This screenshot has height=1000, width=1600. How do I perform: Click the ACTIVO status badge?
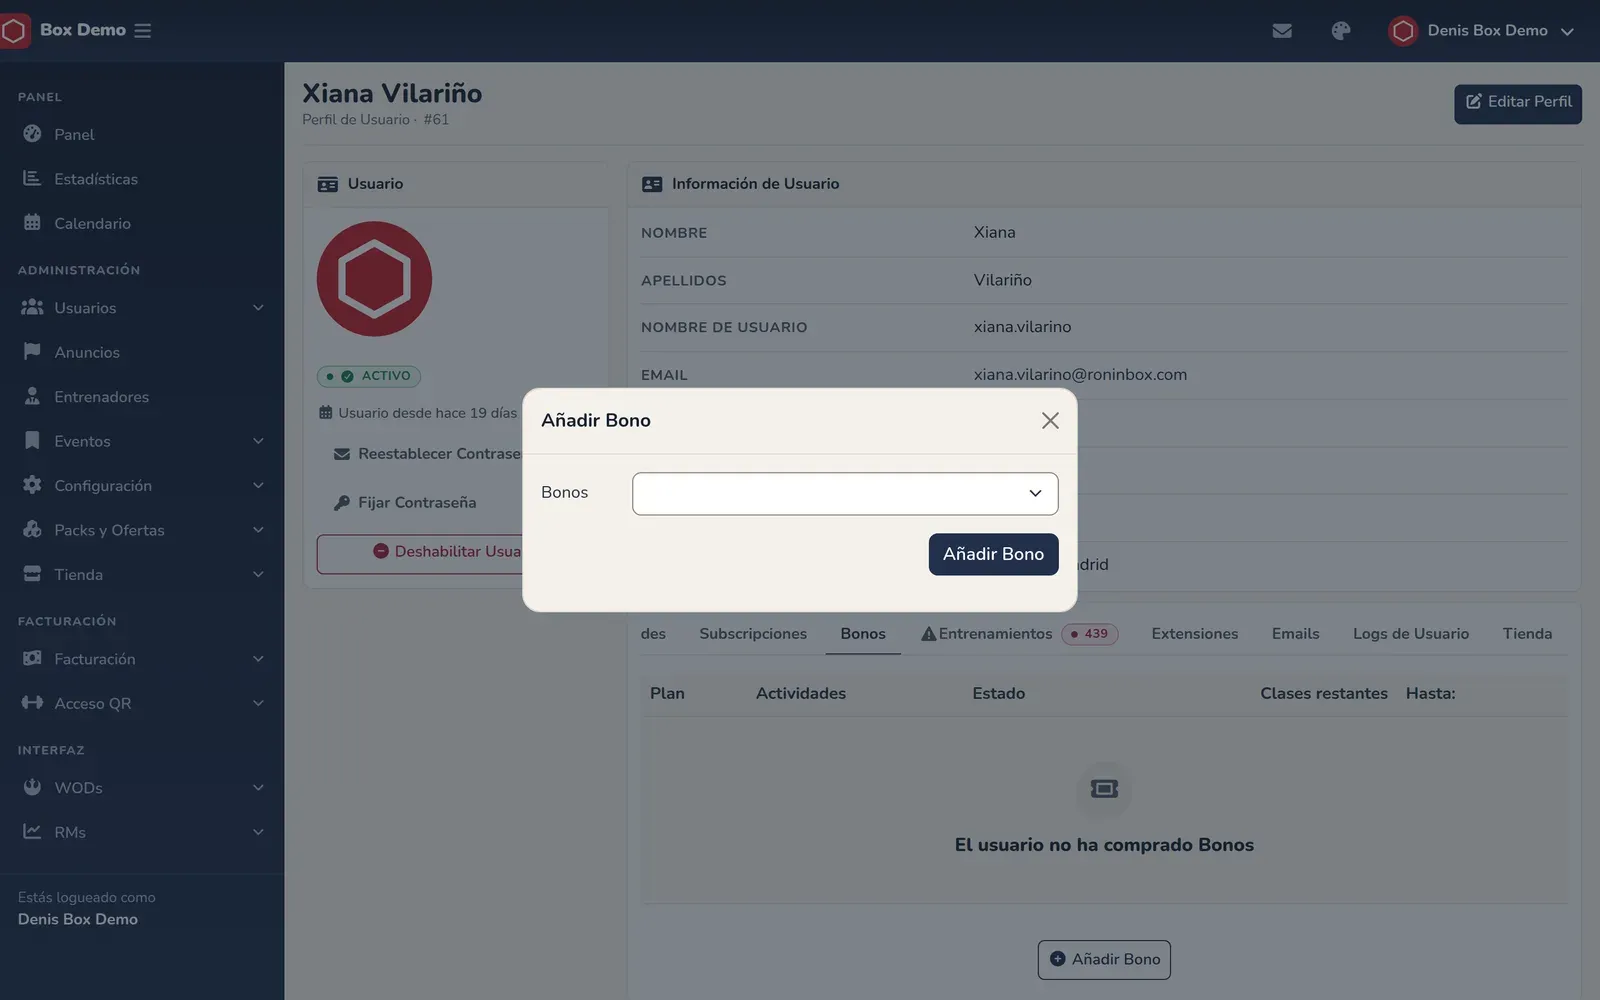(x=369, y=376)
